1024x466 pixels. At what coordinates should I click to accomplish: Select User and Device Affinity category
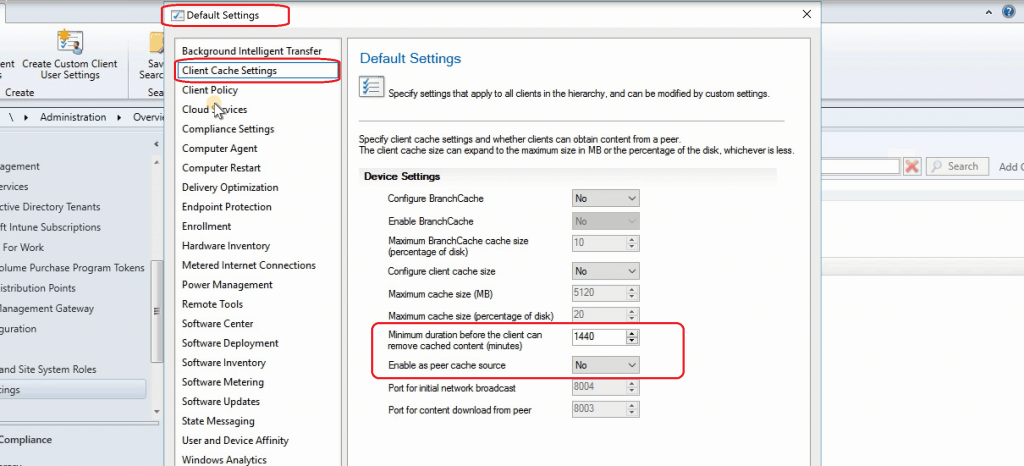pyautogui.click(x=235, y=441)
